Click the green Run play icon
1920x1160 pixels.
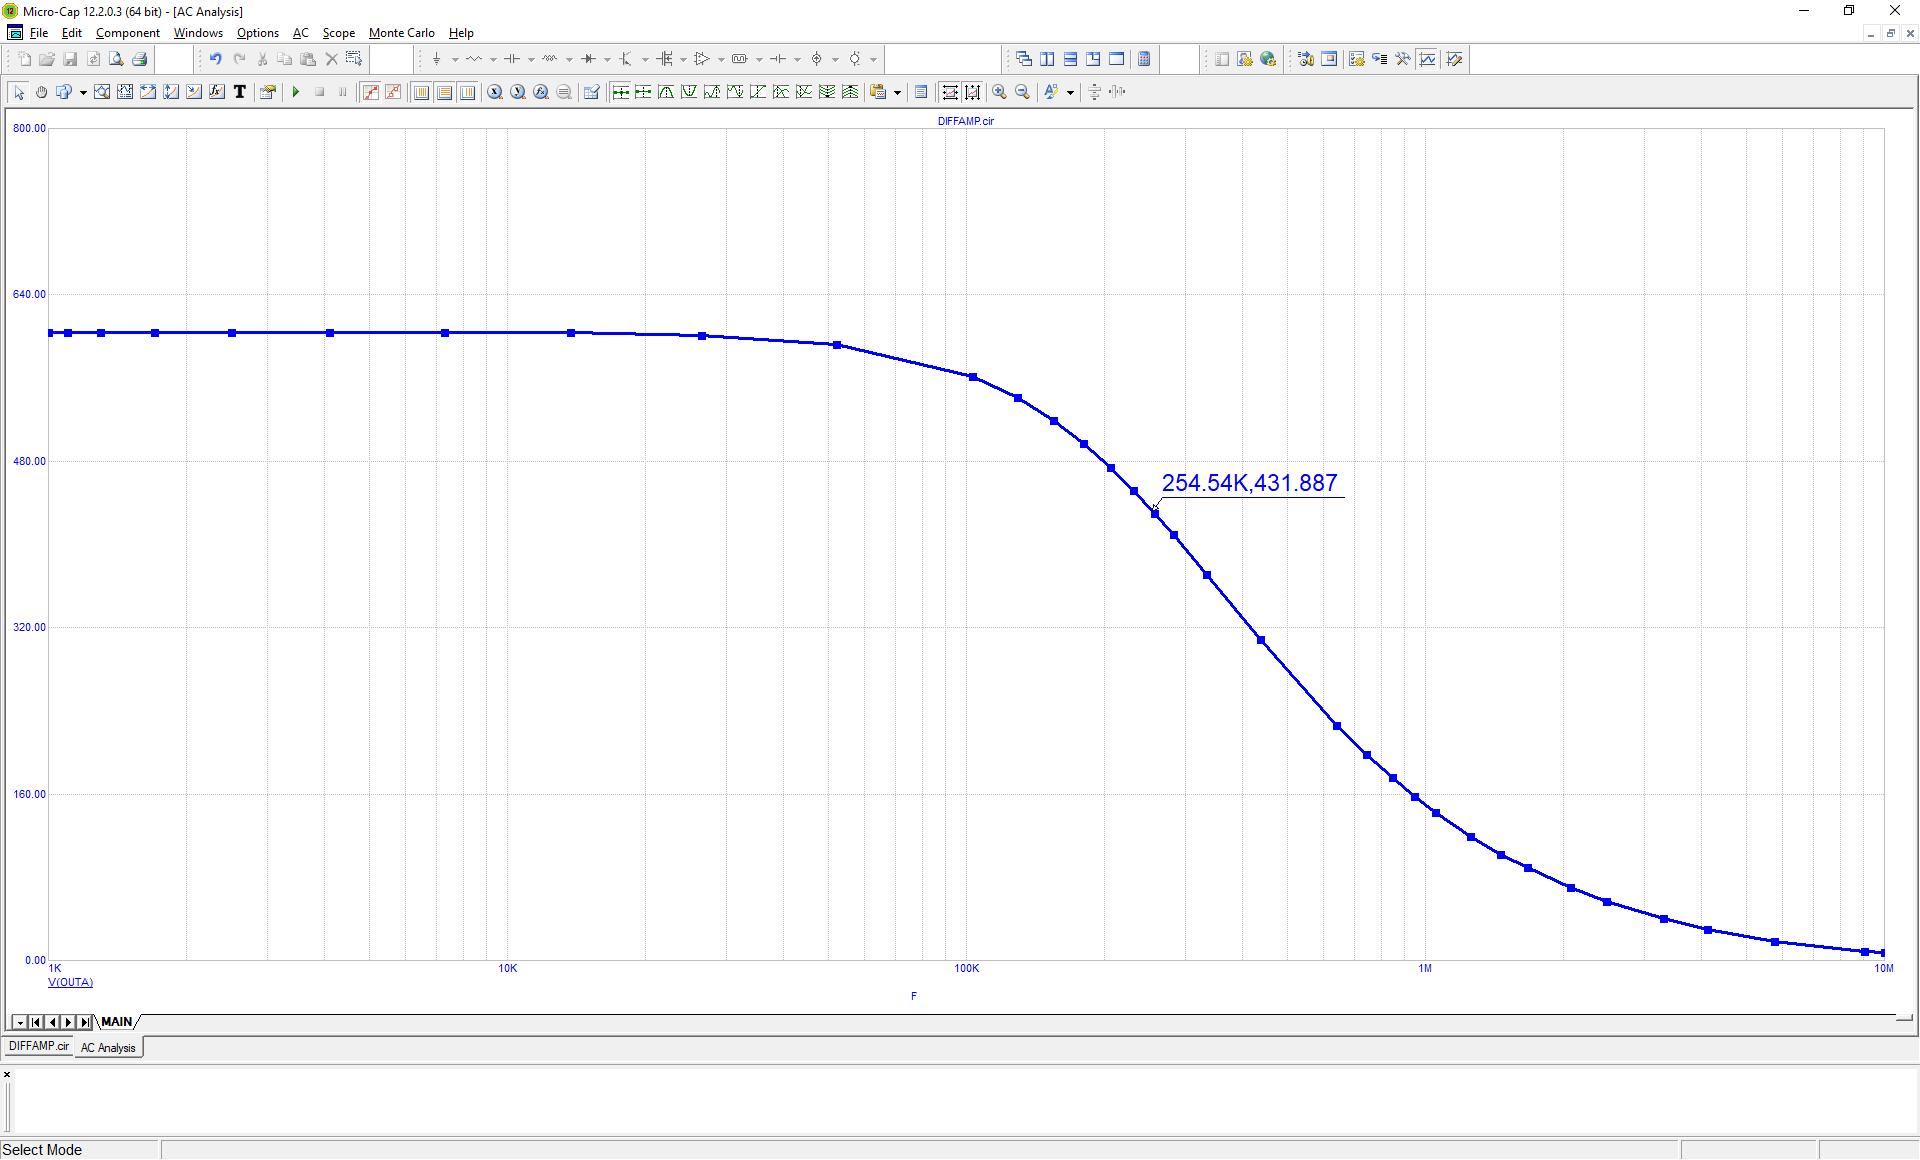[296, 92]
